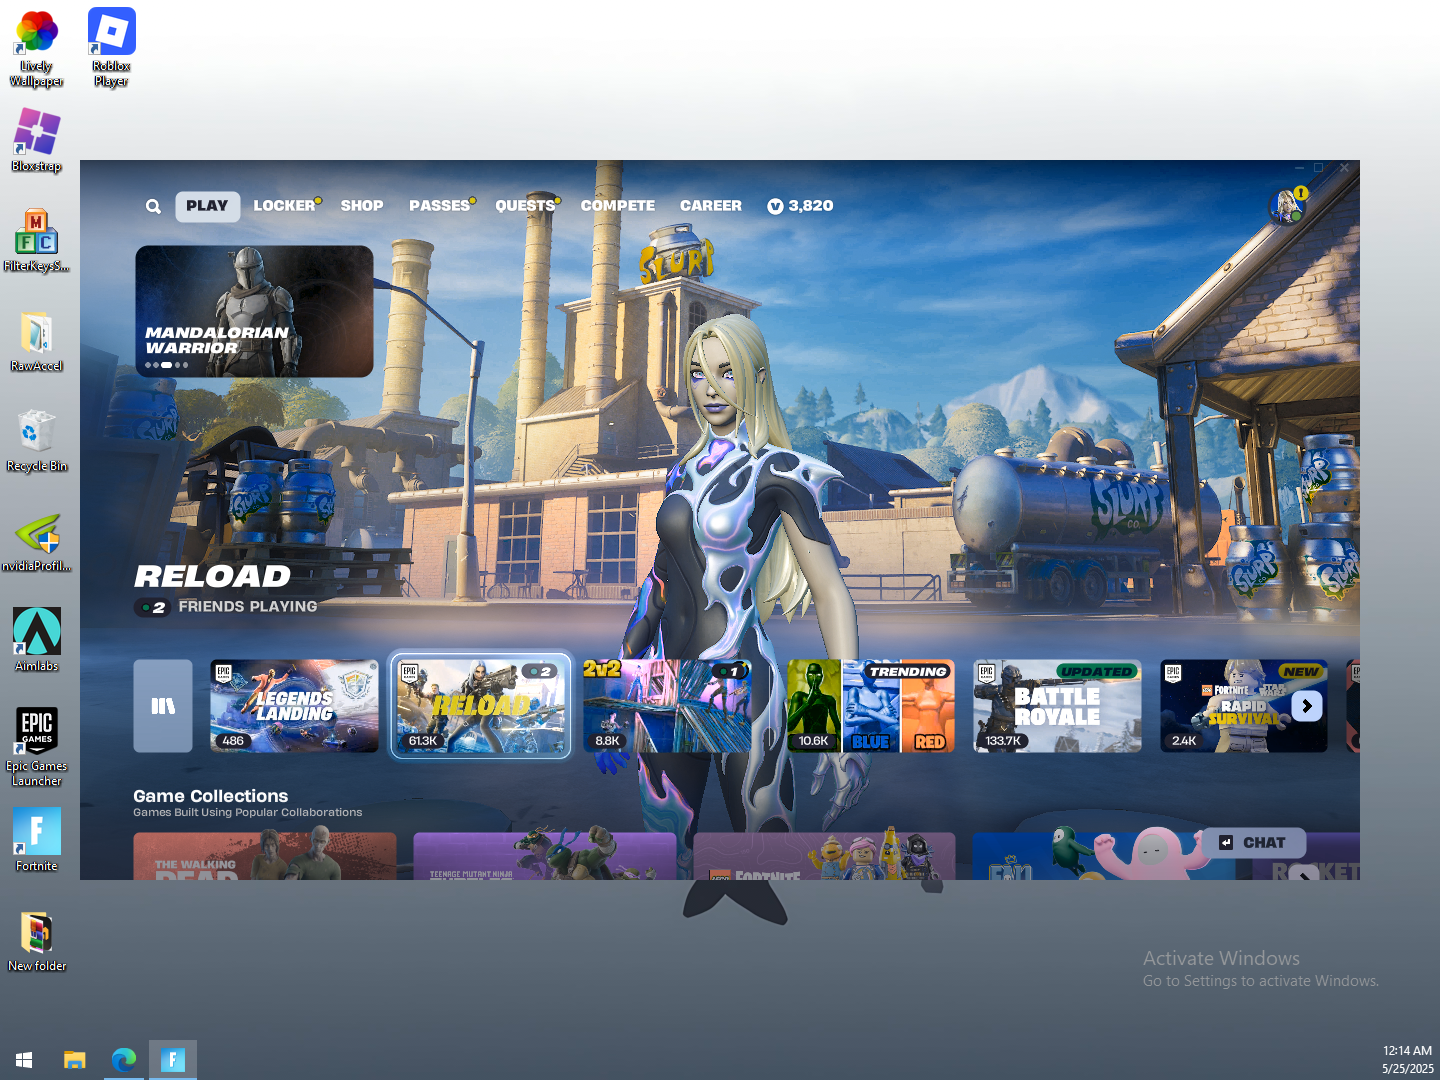Open File Explorer from the taskbar
Screen dimensions: 1440x1080
click(x=75, y=1060)
